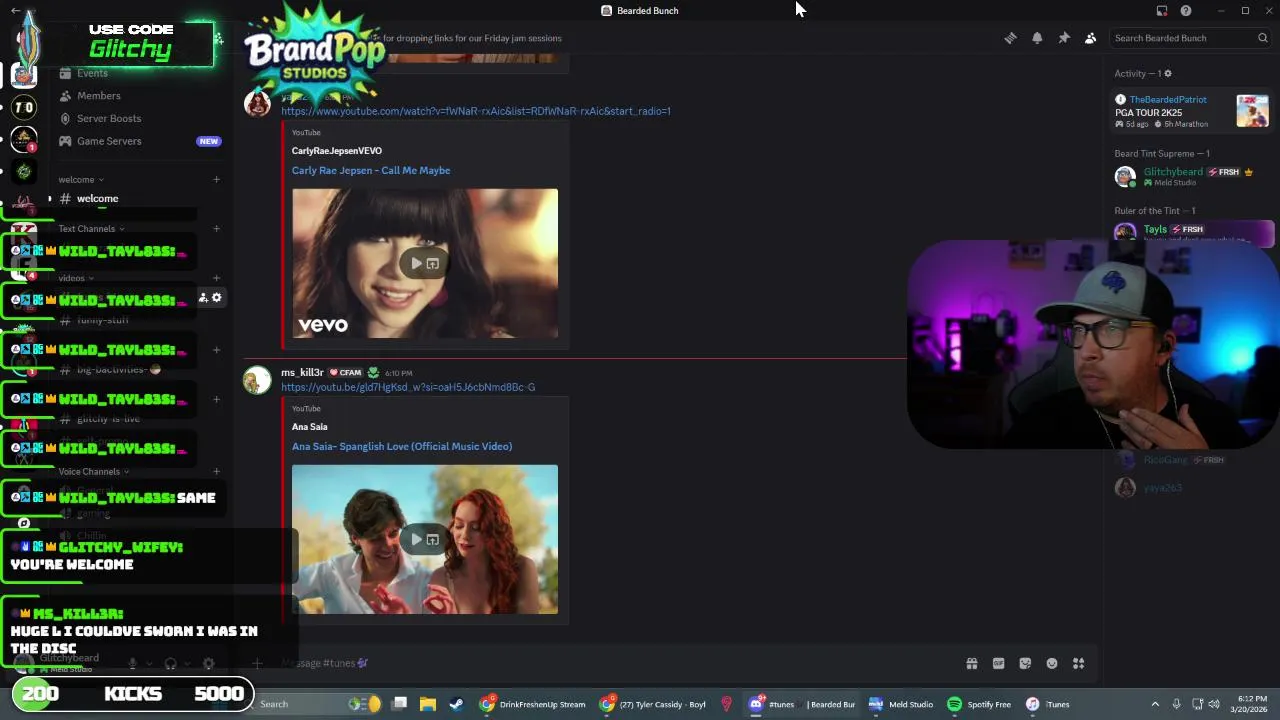The height and width of the screenshot is (720, 1280).
Task: Add a channel to Voice Channels category
Action: coord(216,472)
